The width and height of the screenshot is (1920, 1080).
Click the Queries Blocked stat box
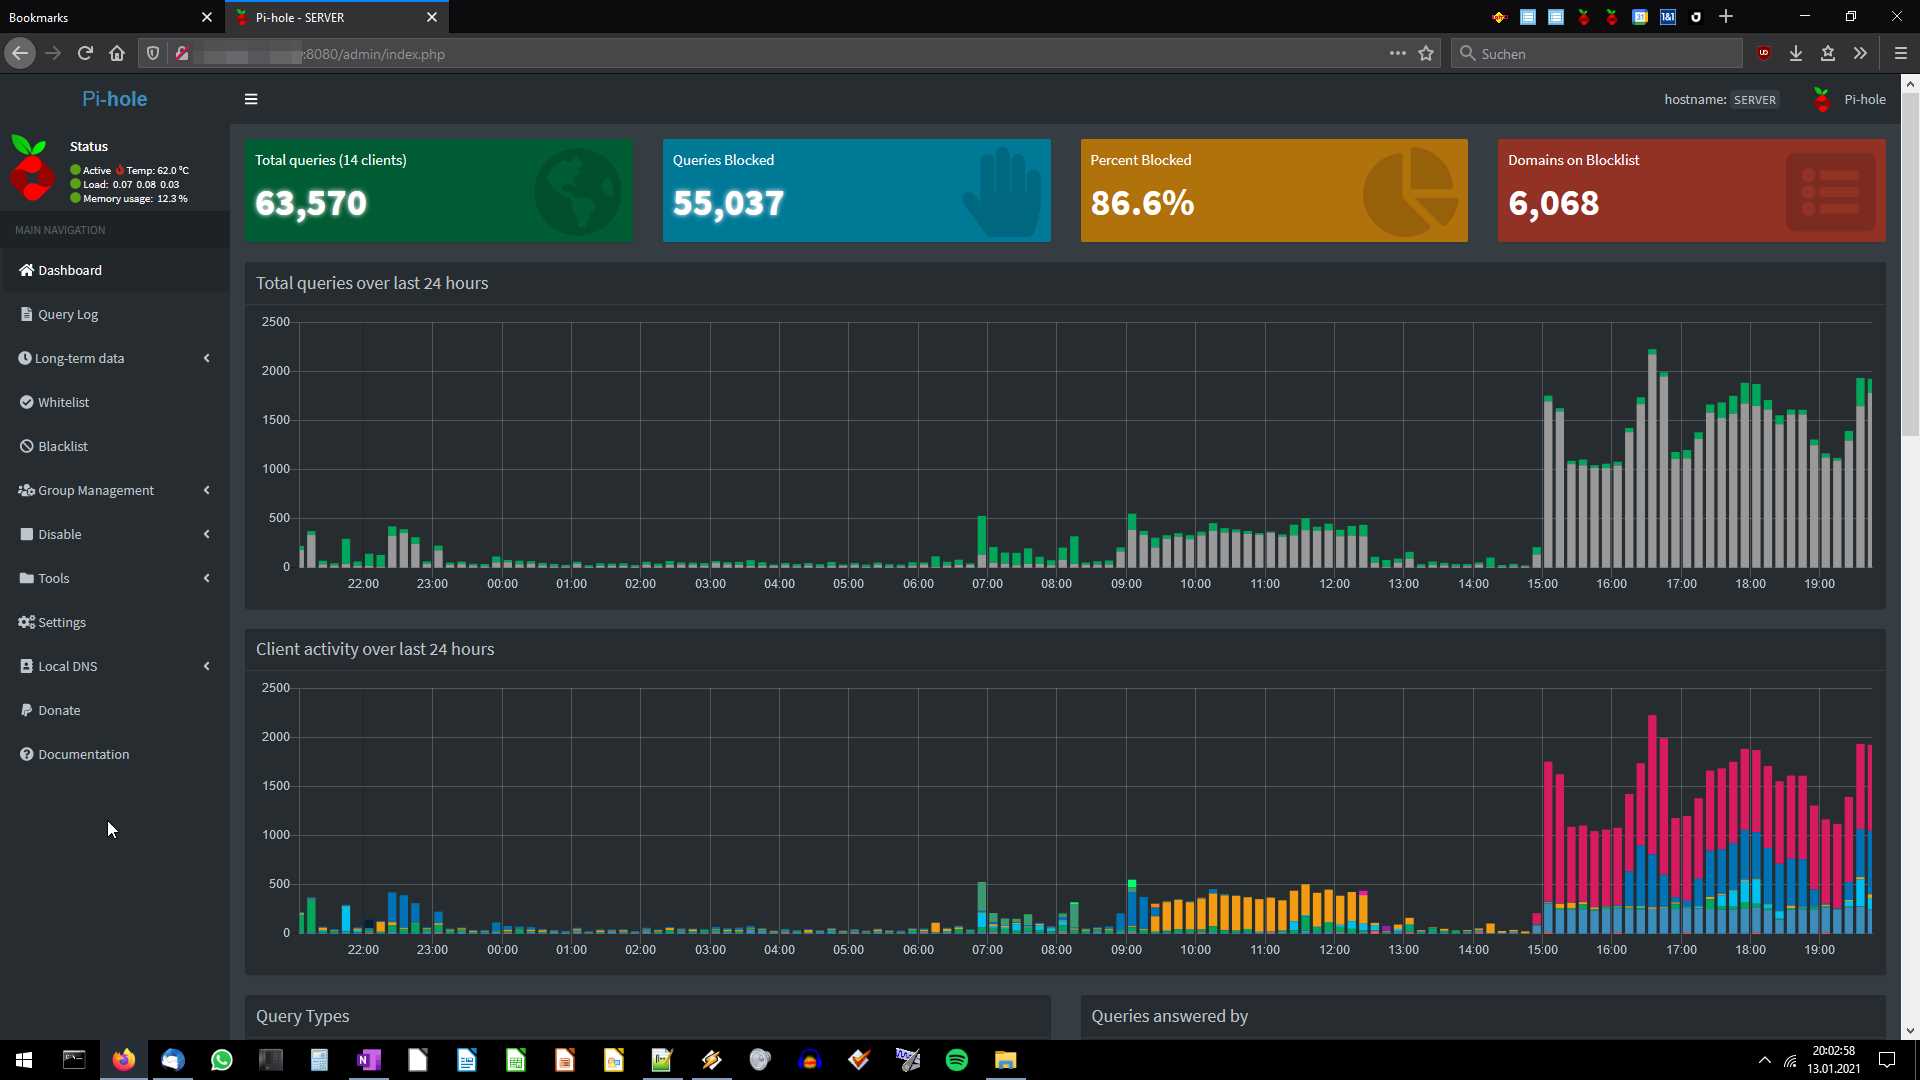coord(856,190)
